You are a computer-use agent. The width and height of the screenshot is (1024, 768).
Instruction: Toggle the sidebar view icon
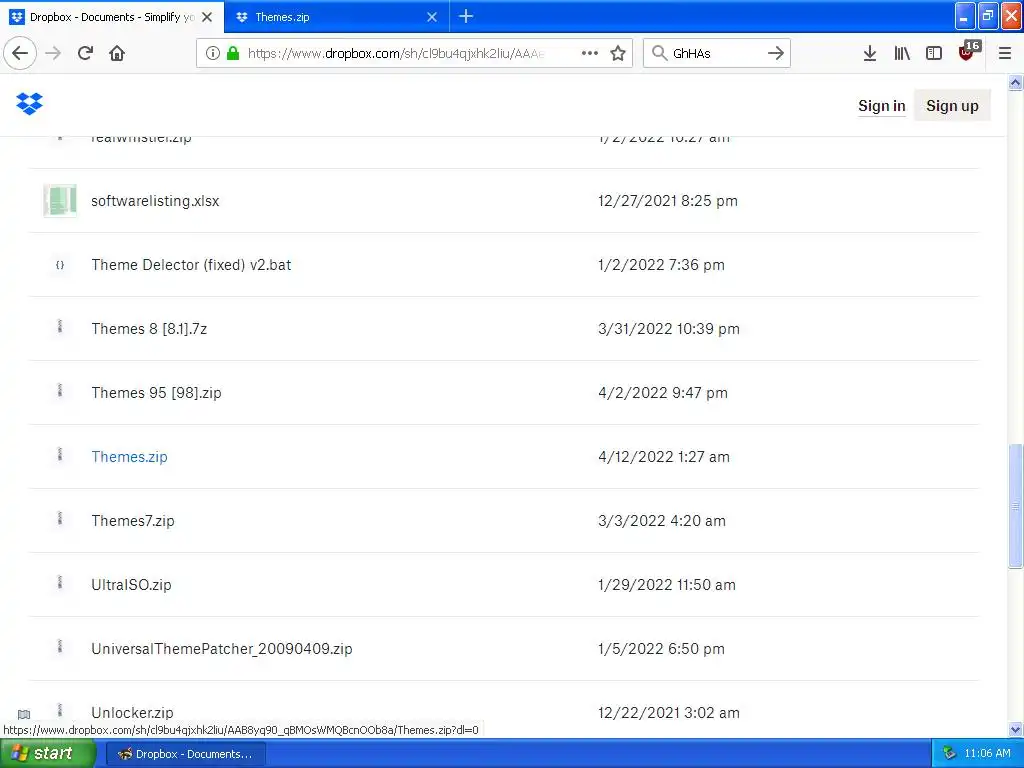click(934, 53)
